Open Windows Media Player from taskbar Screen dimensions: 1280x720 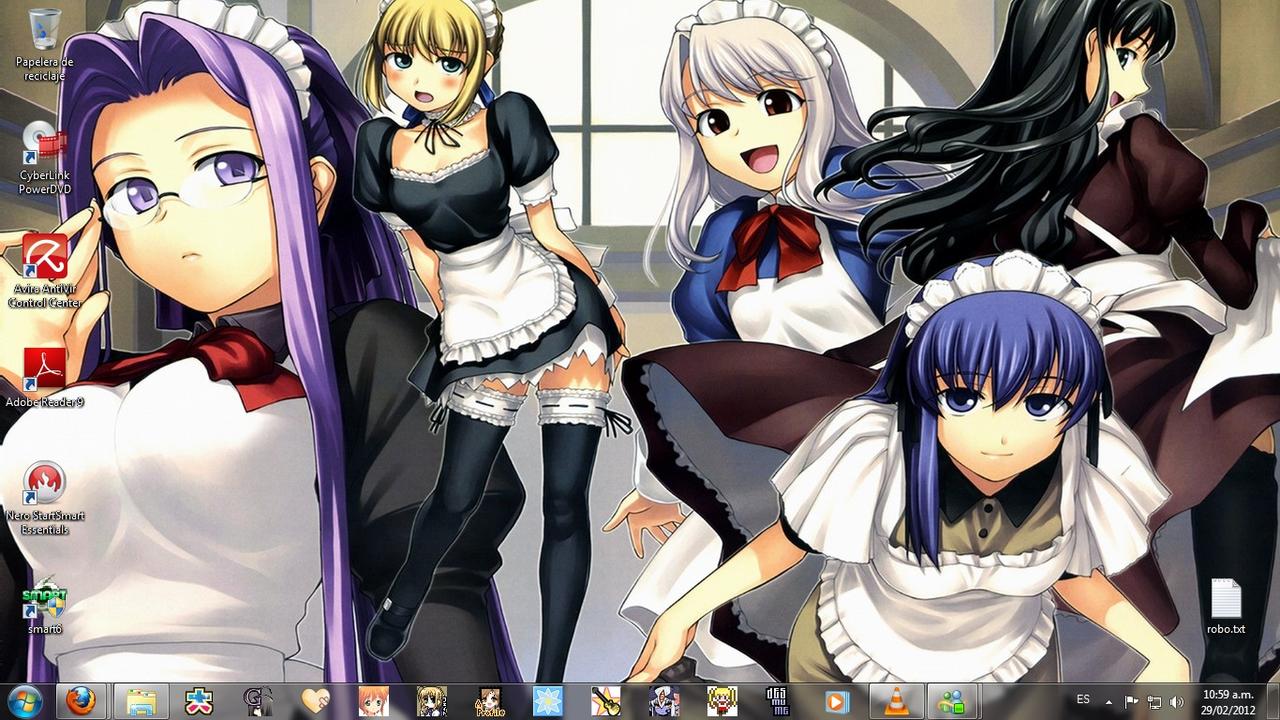pyautogui.click(x=836, y=700)
